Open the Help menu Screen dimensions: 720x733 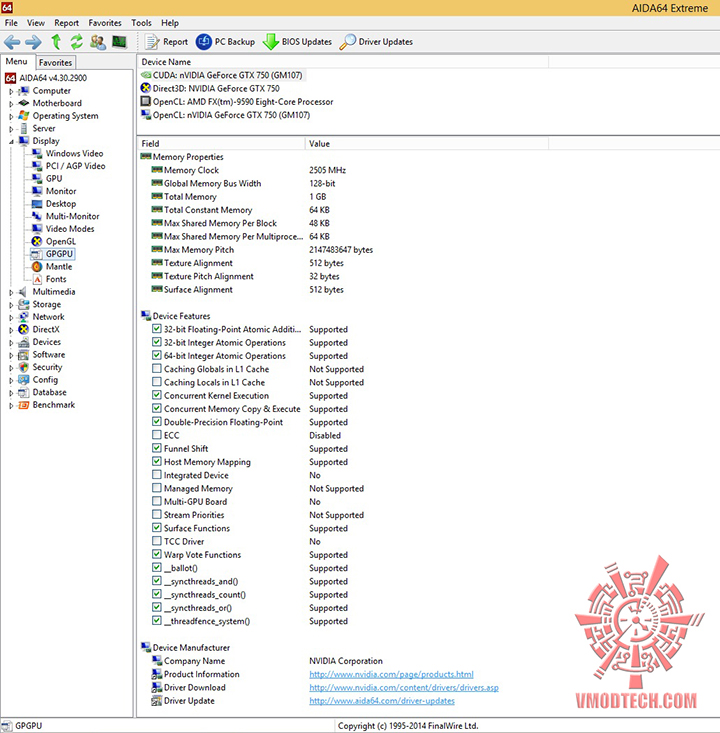(x=170, y=23)
